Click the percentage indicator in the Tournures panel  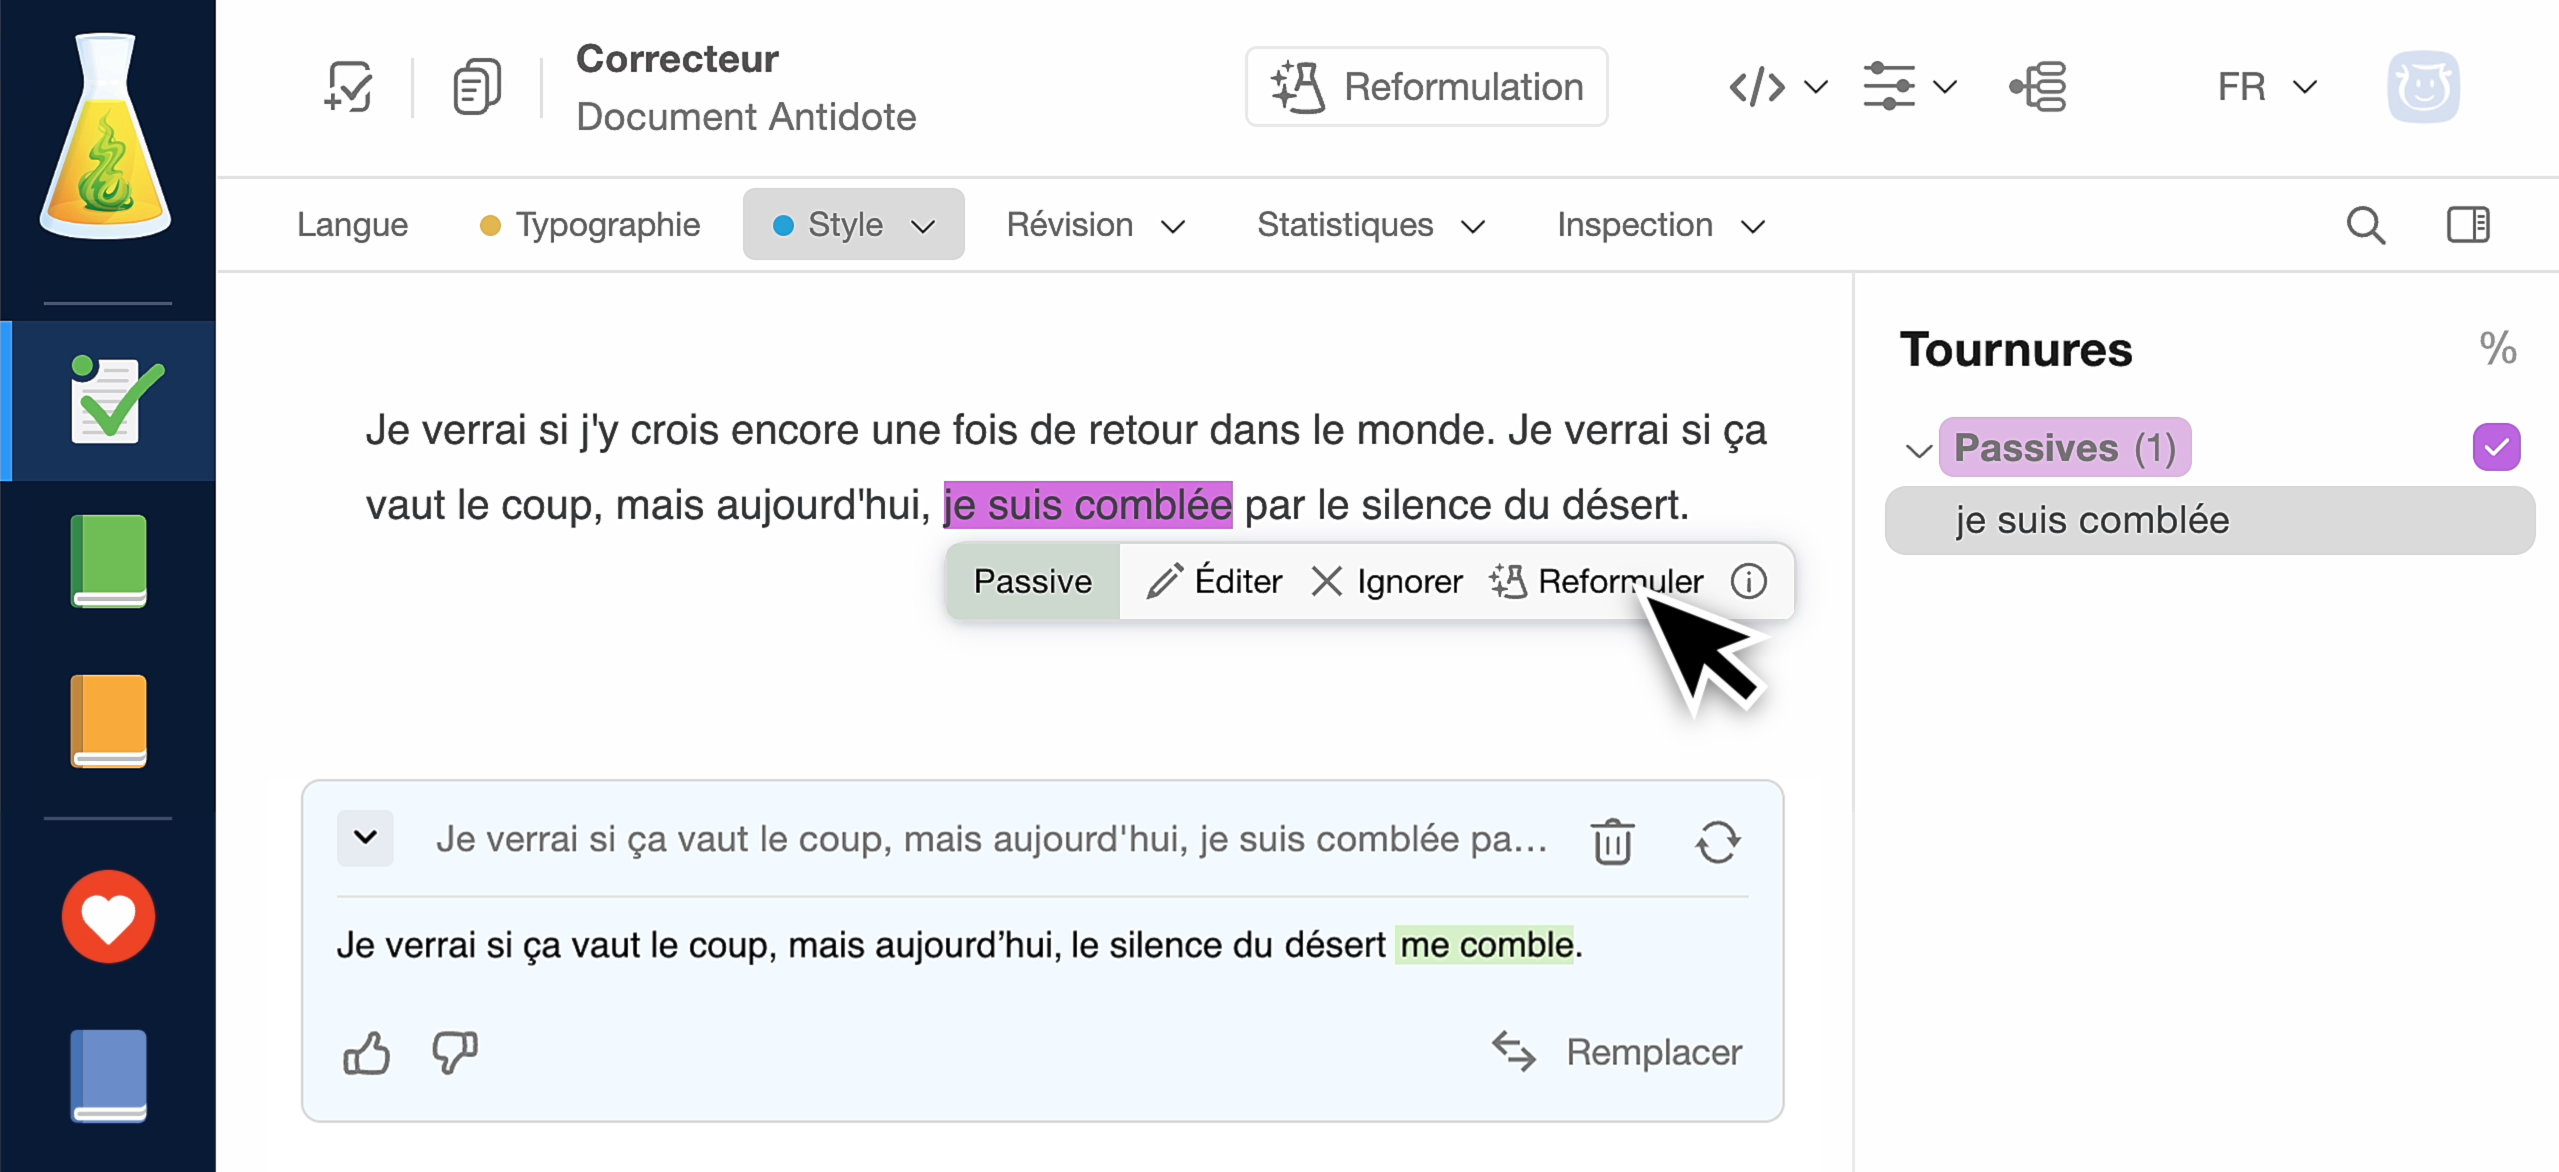point(2496,348)
